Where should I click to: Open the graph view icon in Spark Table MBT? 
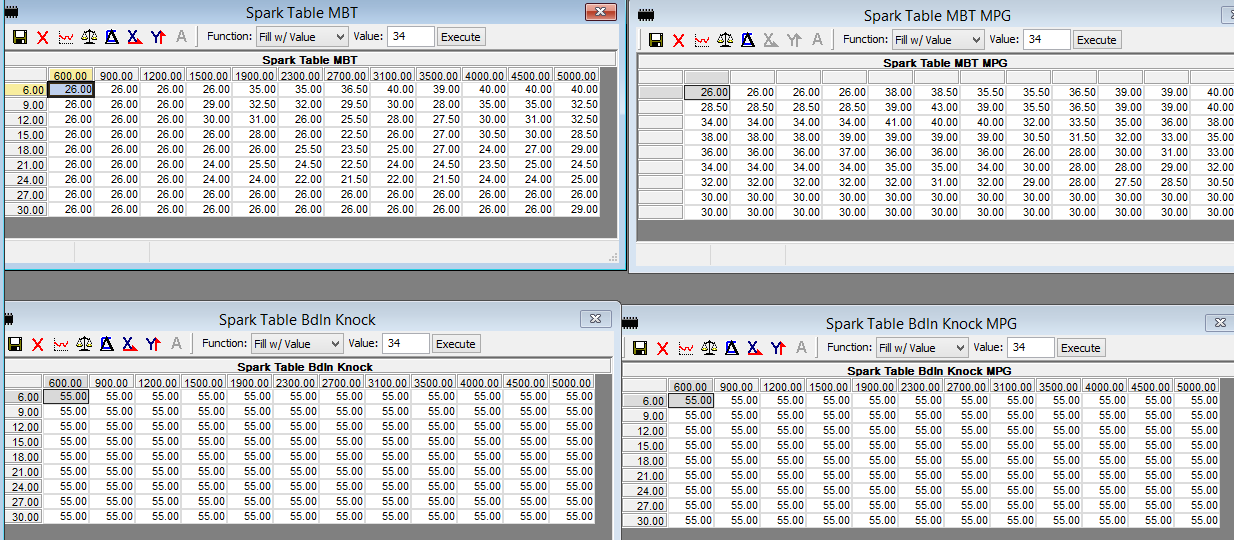click(x=66, y=37)
